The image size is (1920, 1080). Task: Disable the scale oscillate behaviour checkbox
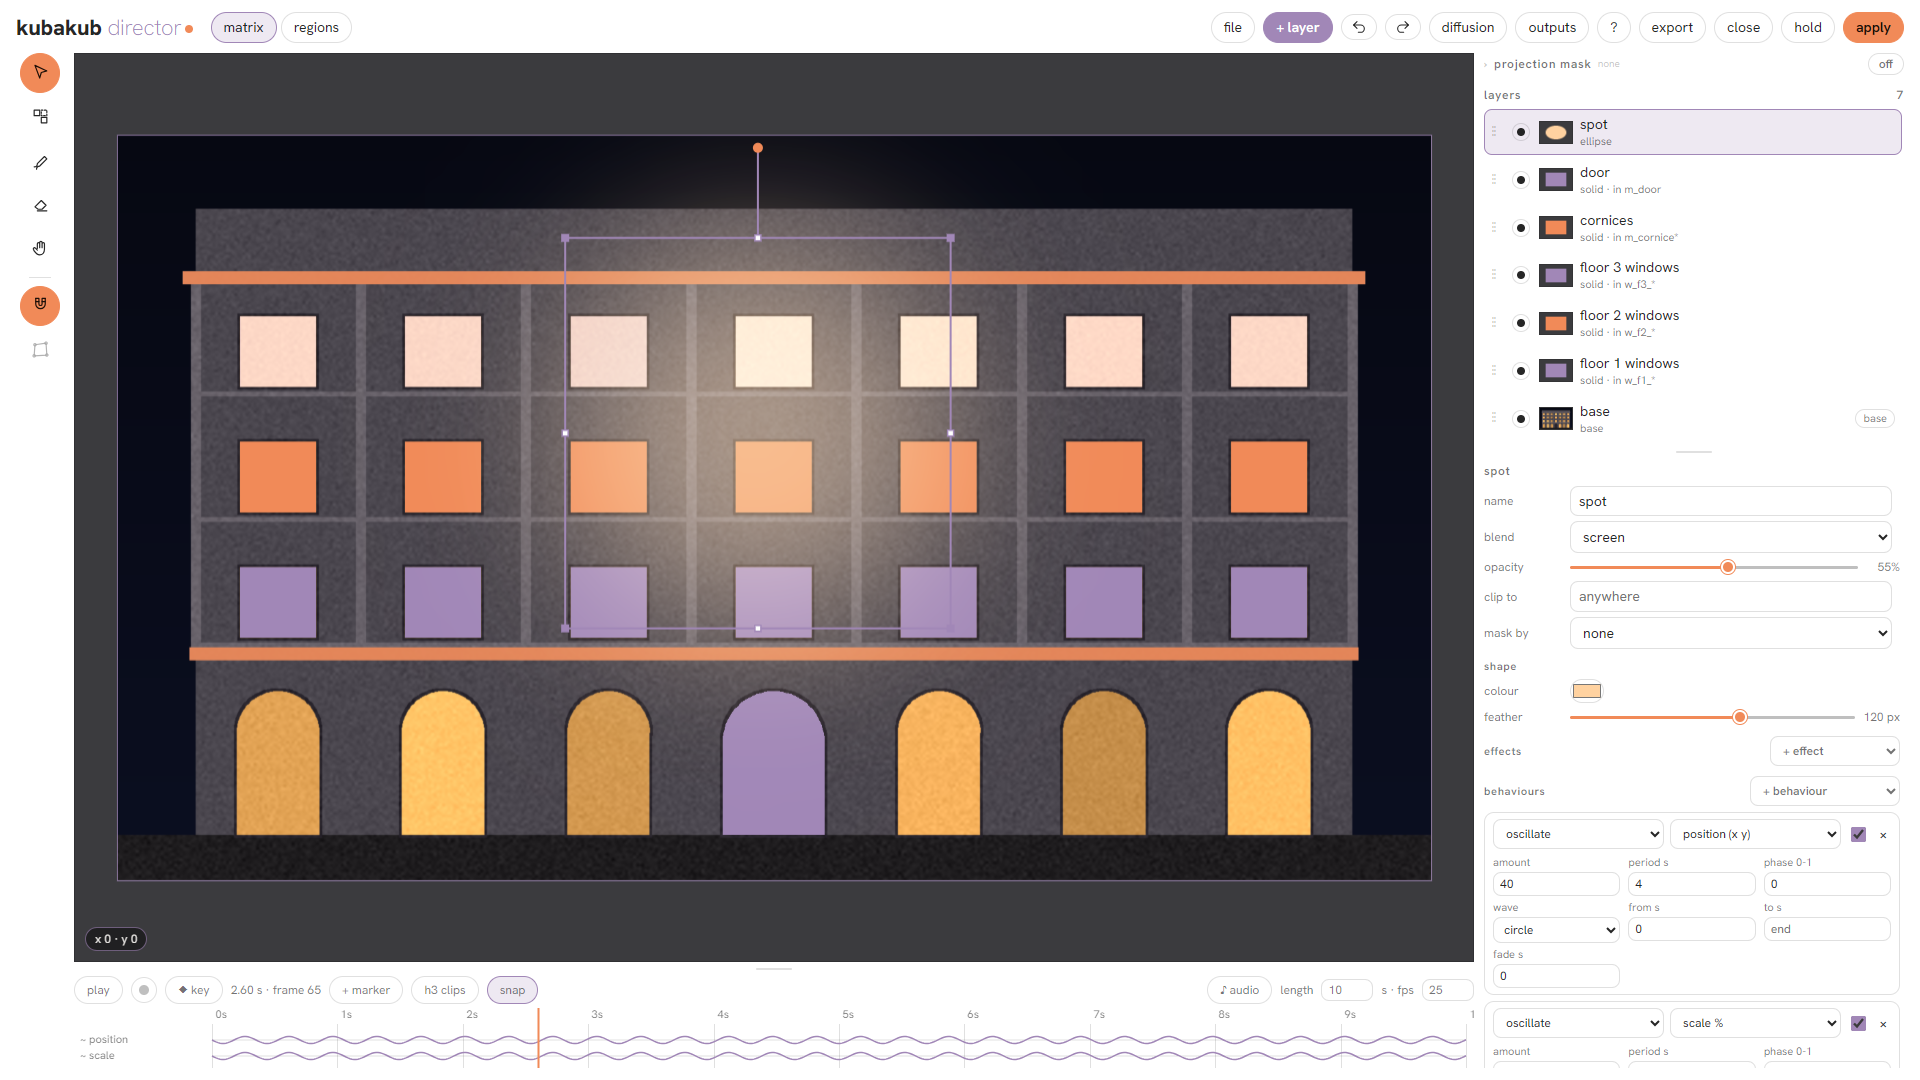(1858, 1023)
